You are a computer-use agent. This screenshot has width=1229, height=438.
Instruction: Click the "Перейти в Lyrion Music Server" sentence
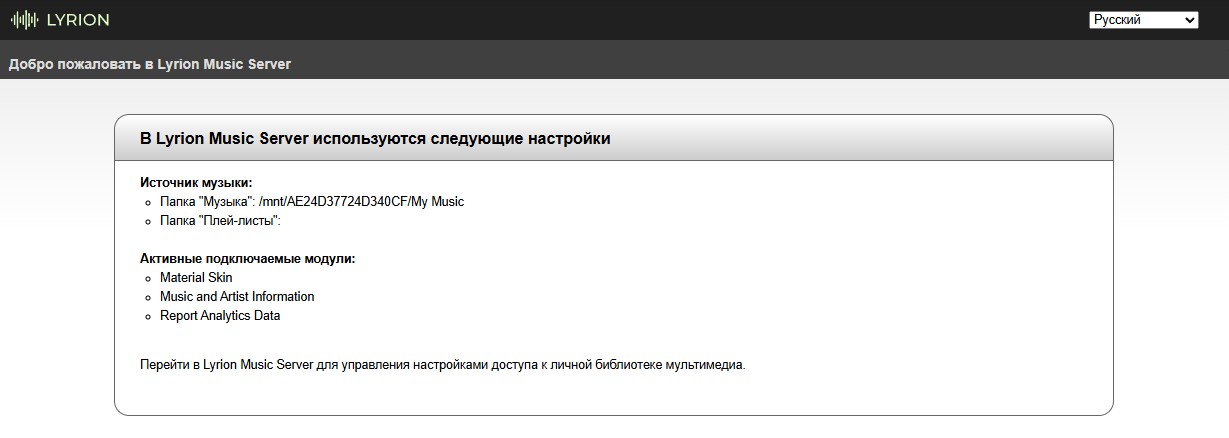tap(443, 364)
